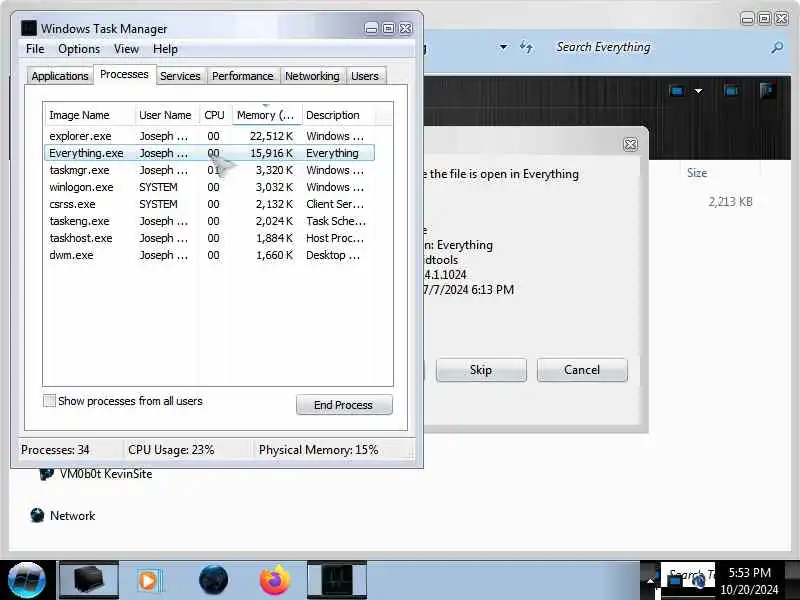Open the Options menu in Task Manager
This screenshot has width=800, height=600.
tap(79, 49)
